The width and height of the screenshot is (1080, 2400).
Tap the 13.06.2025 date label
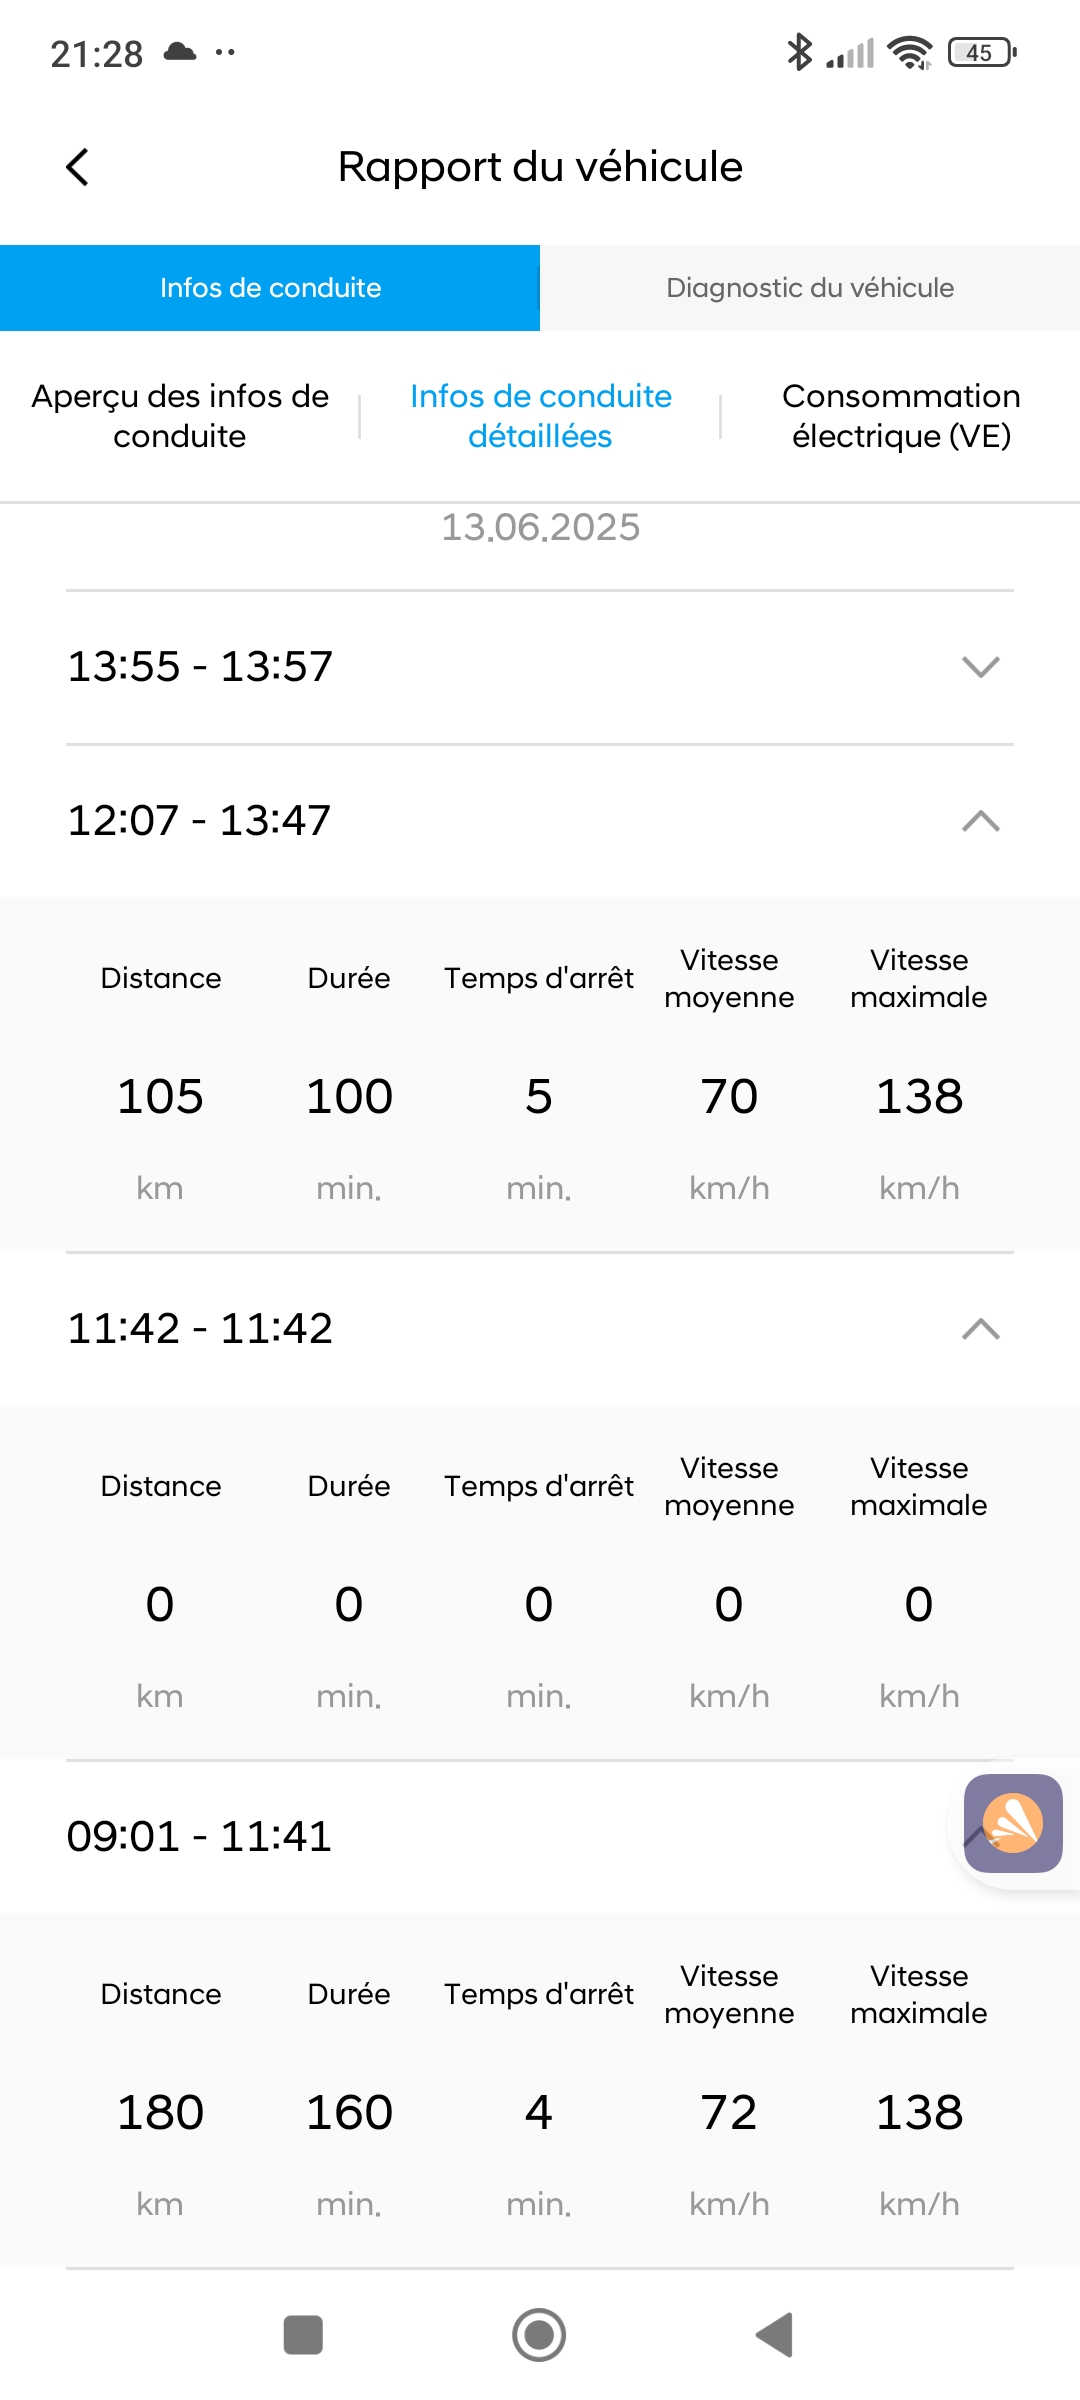(540, 528)
